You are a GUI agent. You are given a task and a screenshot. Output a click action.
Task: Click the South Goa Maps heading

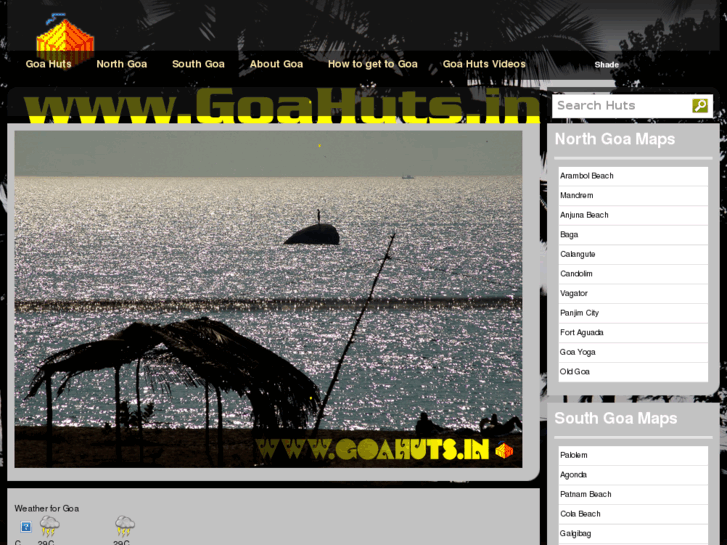tap(616, 418)
